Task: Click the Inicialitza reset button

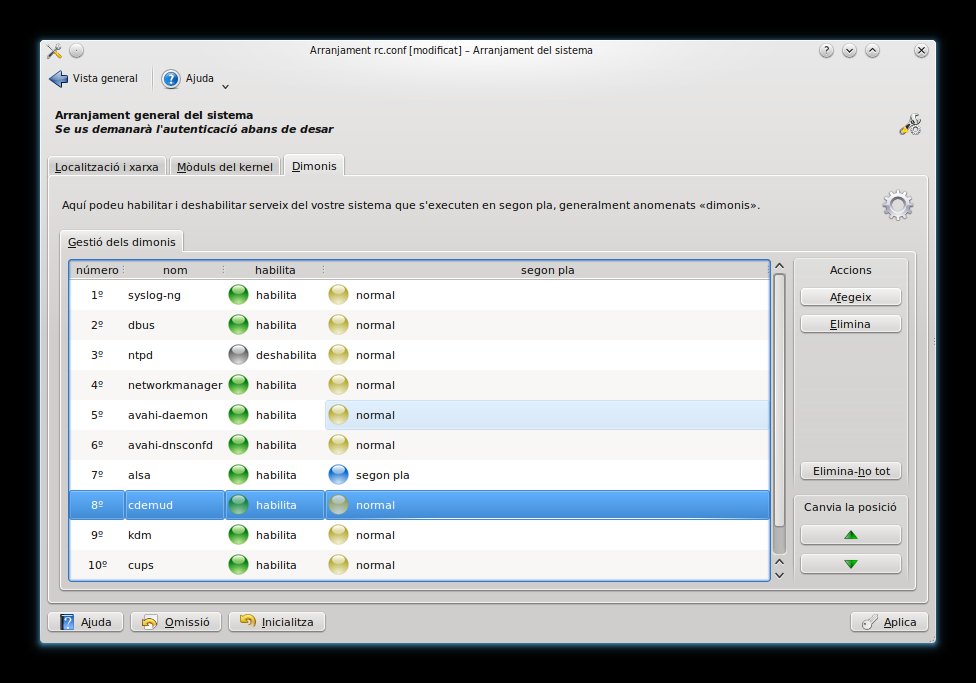Action: pyautogui.click(x=277, y=622)
